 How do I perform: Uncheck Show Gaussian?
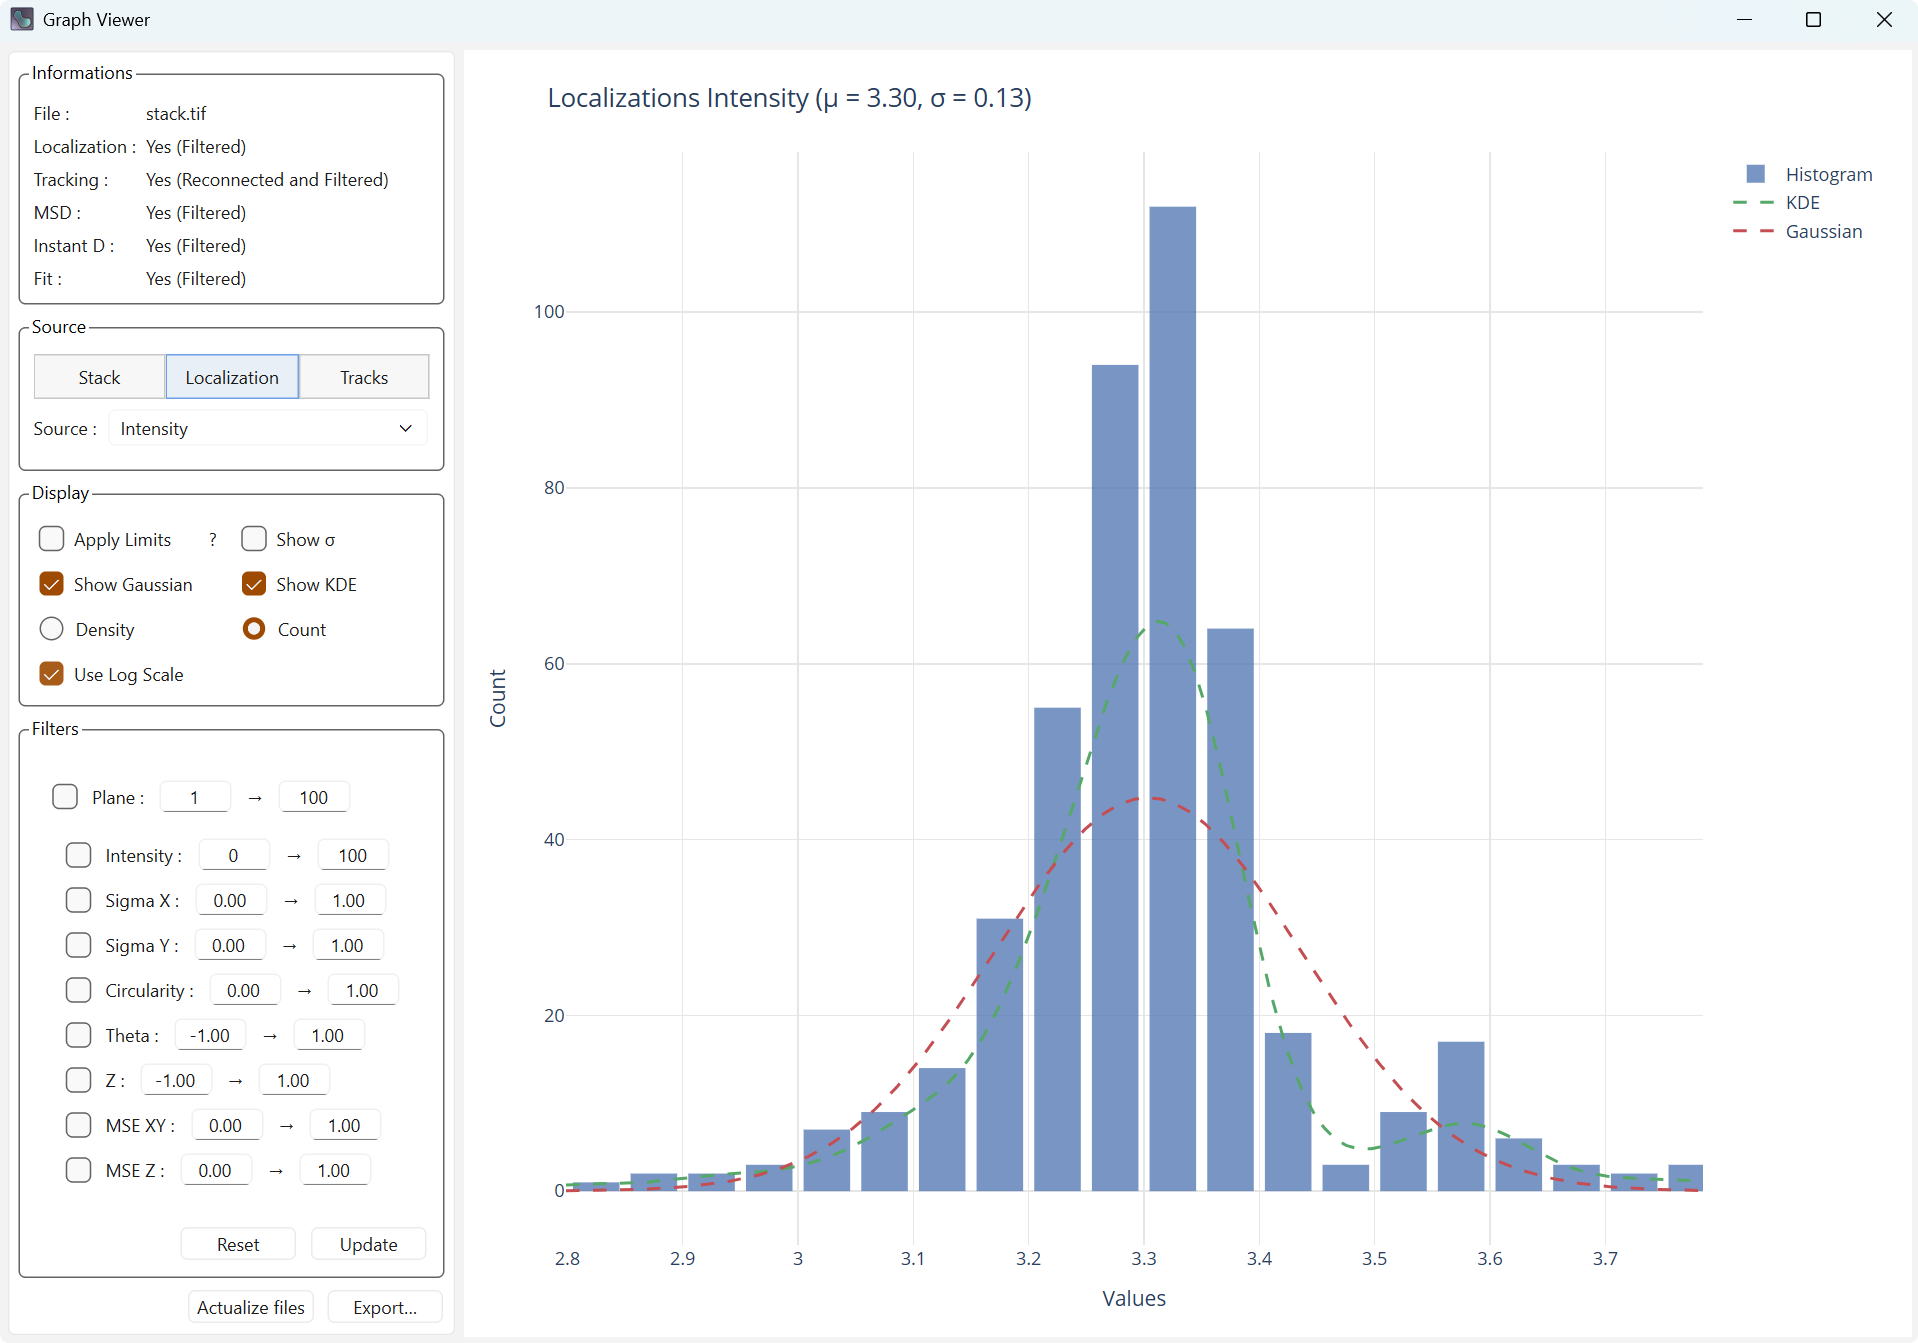(x=52, y=585)
